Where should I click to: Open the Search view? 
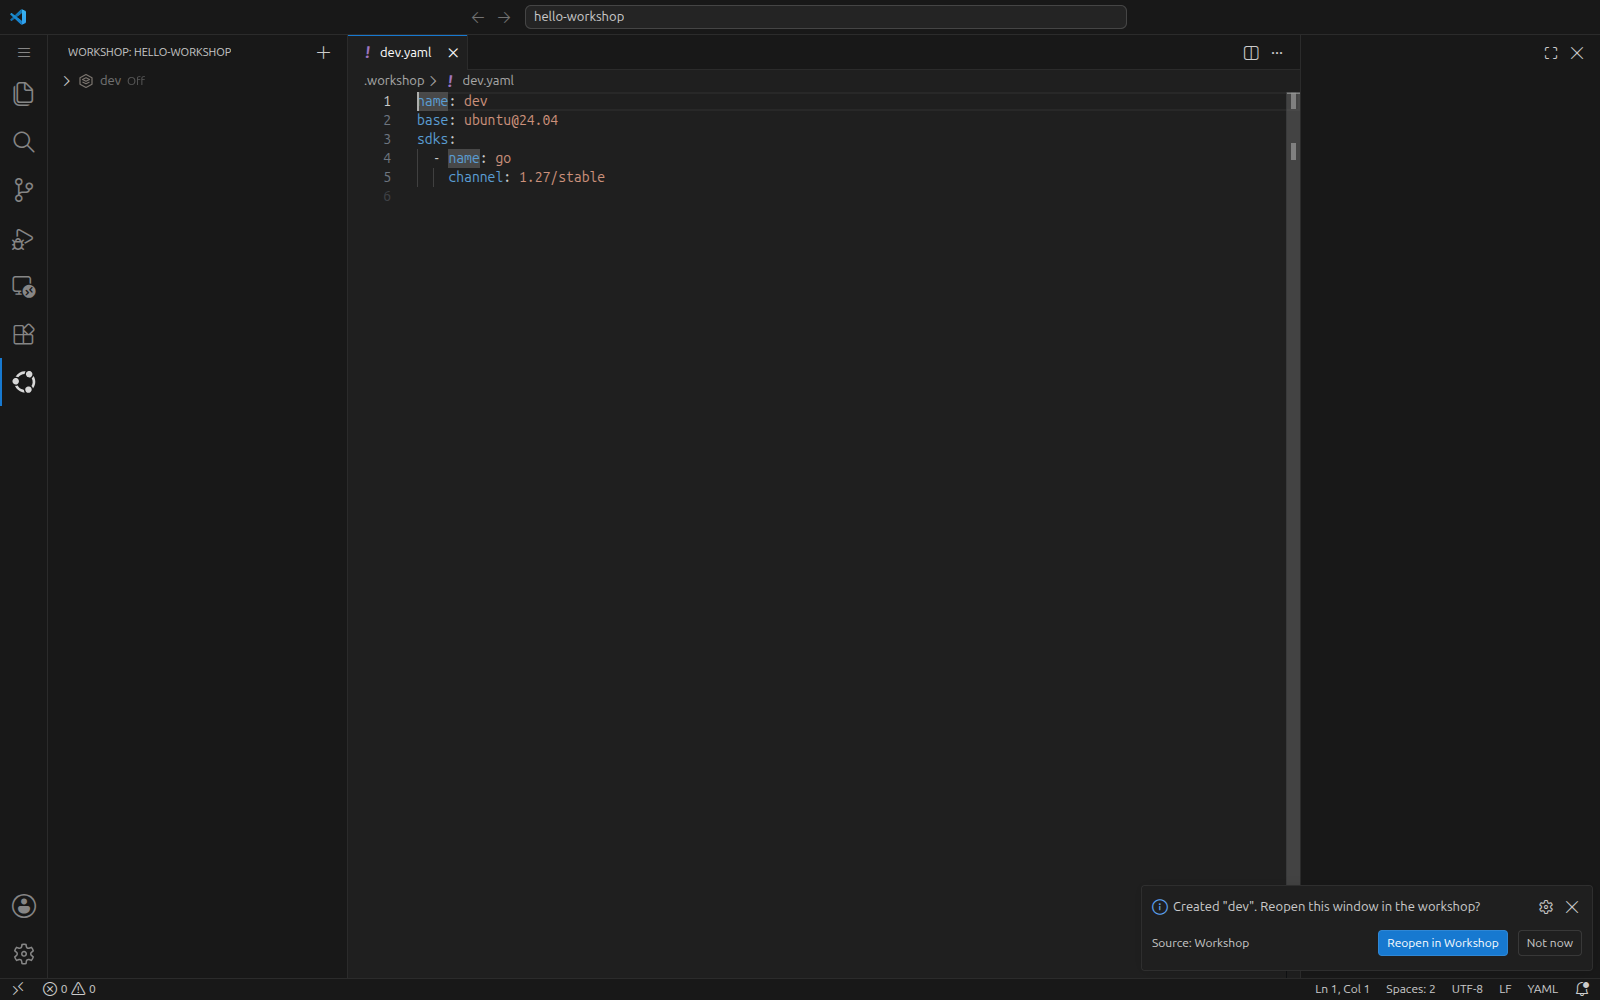click(x=23, y=142)
